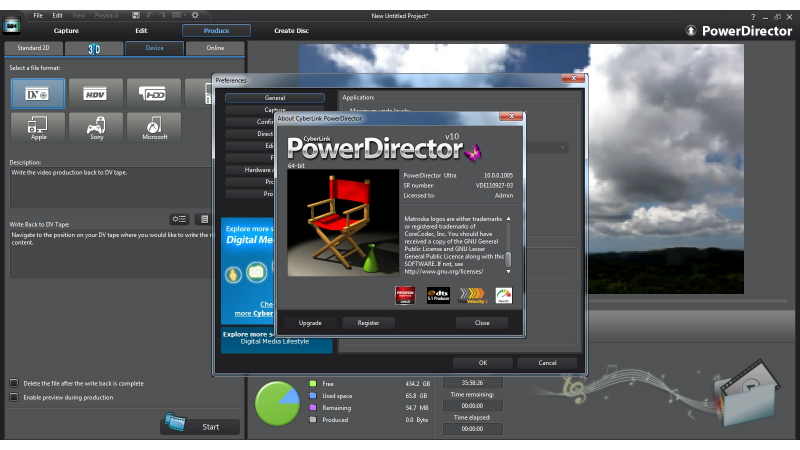Click the PowerDirector app logo icon
The image size is (800, 450).
coord(11,25)
